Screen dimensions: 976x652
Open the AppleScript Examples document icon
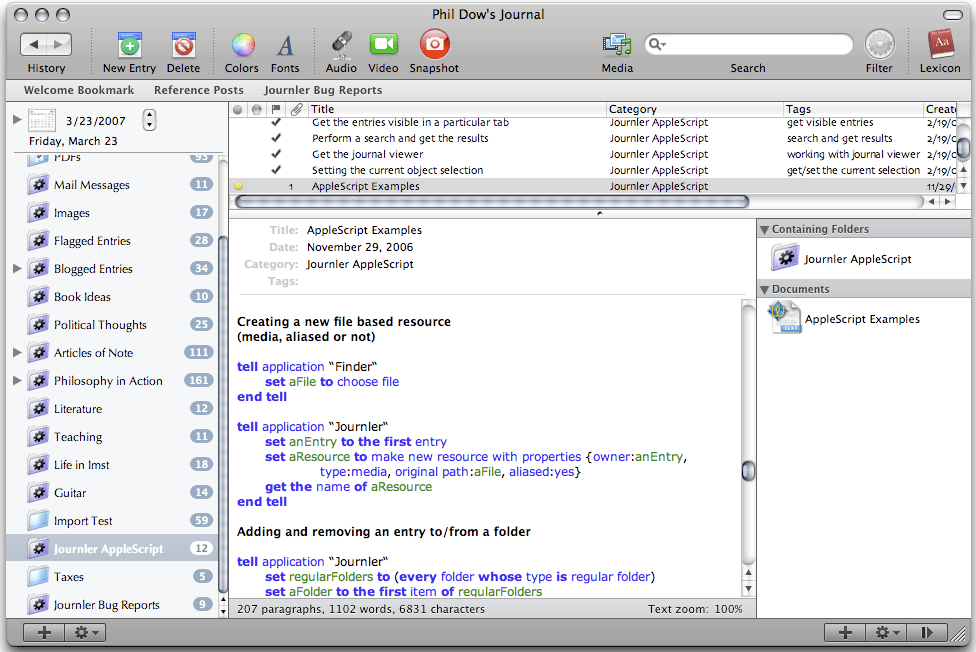[784, 318]
